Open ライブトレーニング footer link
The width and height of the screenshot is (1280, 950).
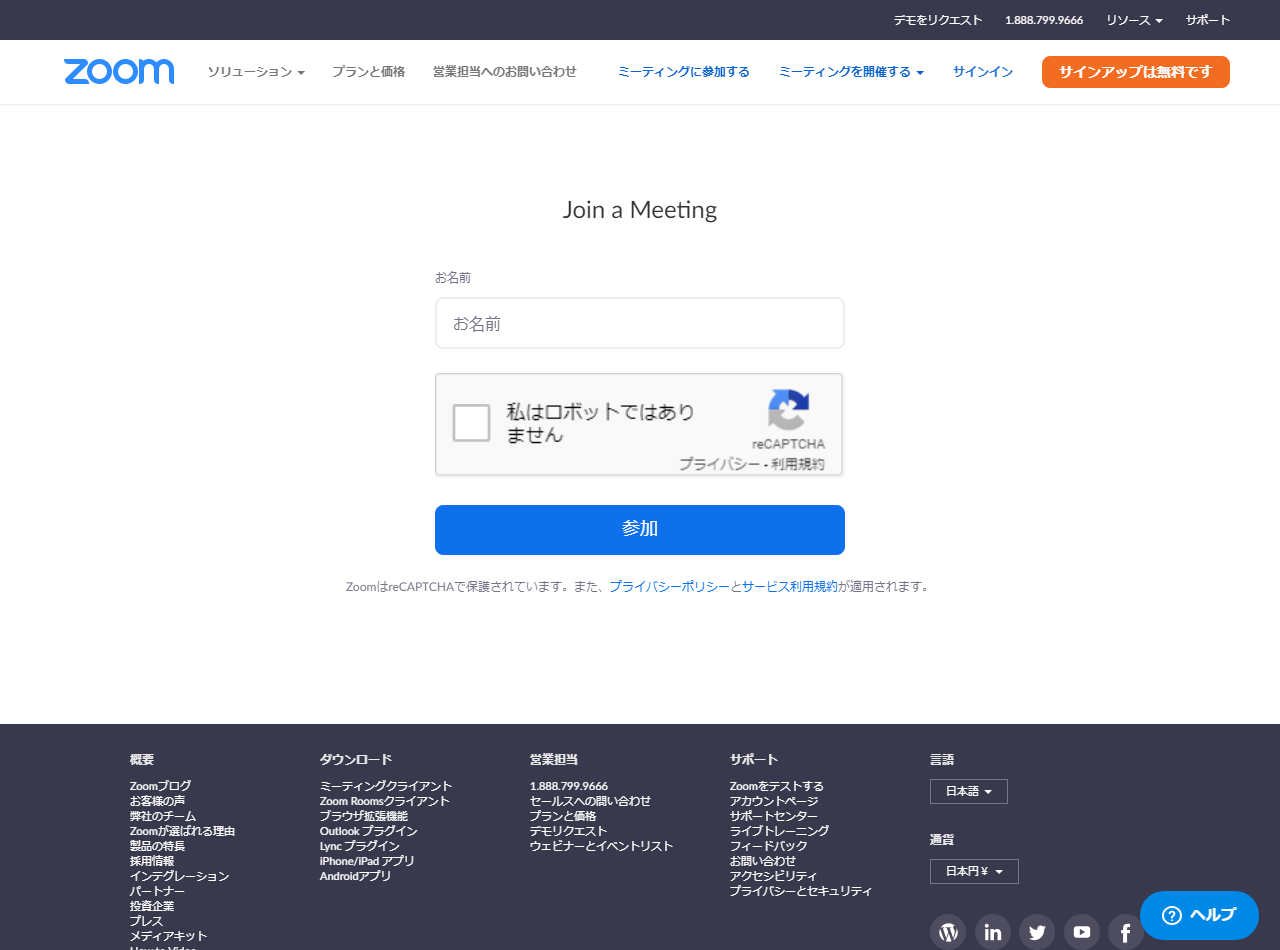pos(779,831)
